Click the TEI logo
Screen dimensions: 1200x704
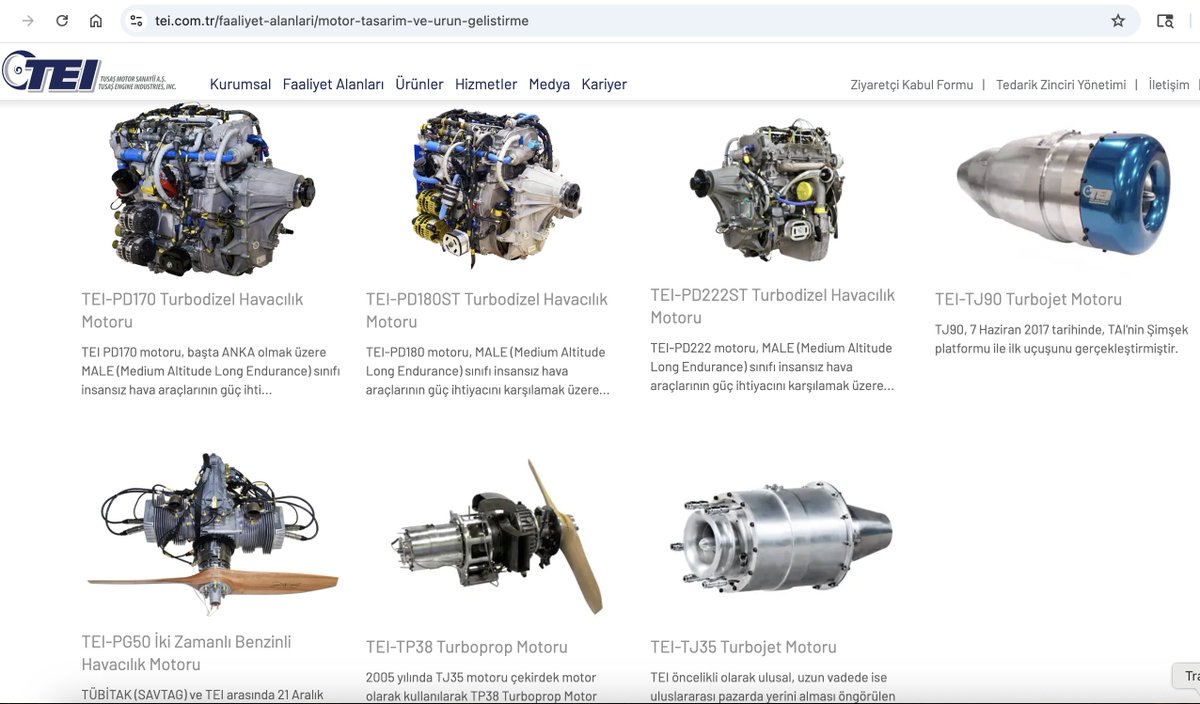coord(89,72)
